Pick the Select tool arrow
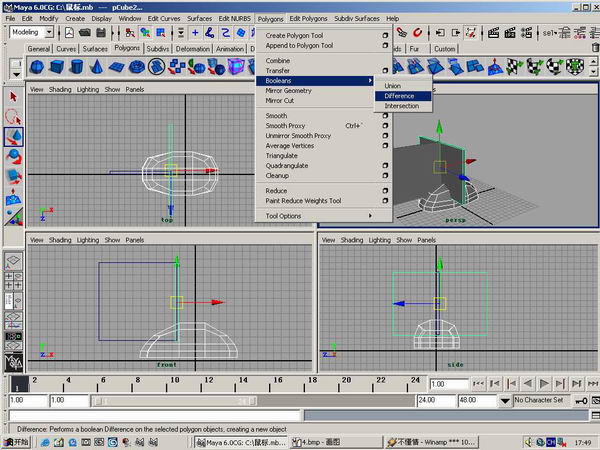600x450 pixels. coord(13,97)
